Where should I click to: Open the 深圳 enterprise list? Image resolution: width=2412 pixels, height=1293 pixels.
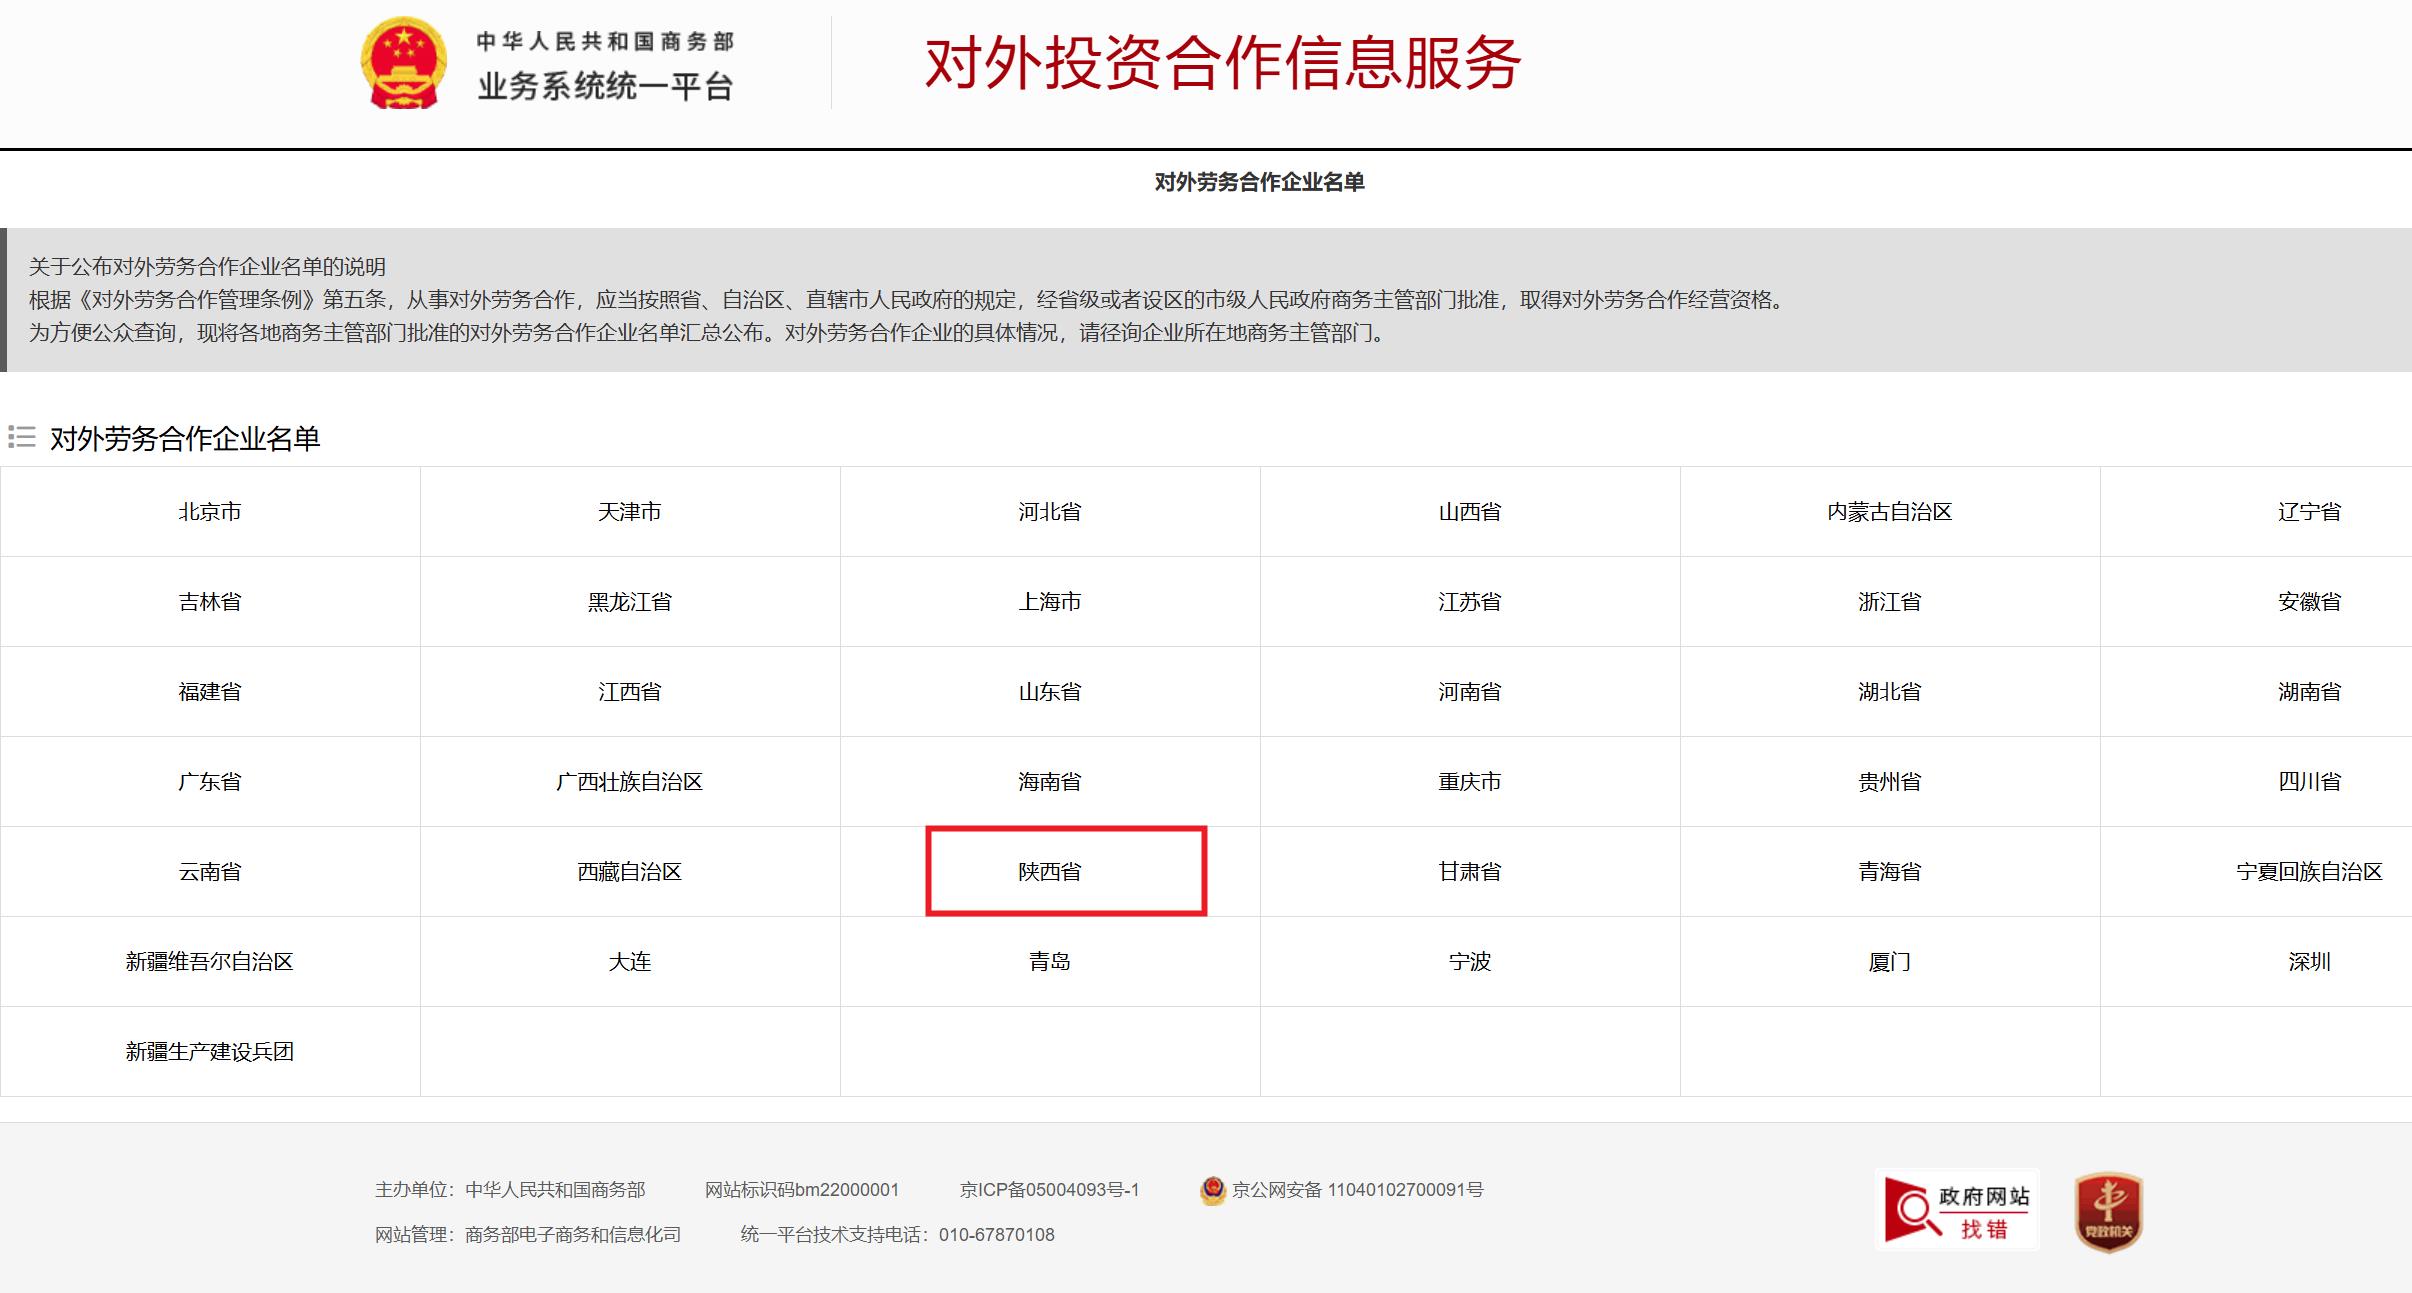(2309, 962)
